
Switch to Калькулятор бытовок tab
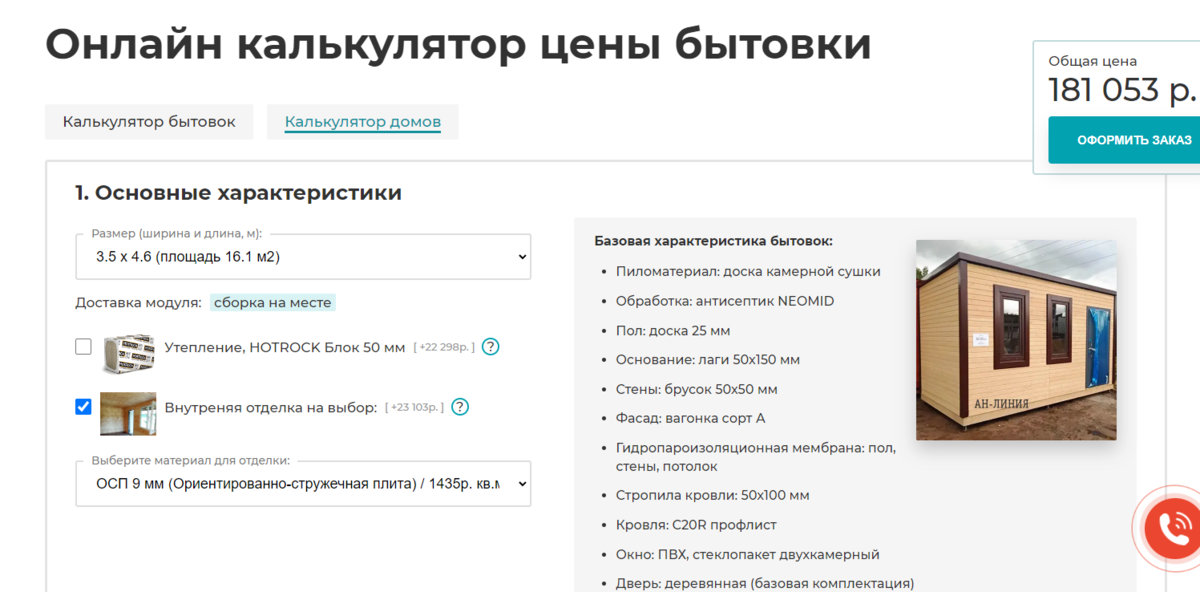149,122
